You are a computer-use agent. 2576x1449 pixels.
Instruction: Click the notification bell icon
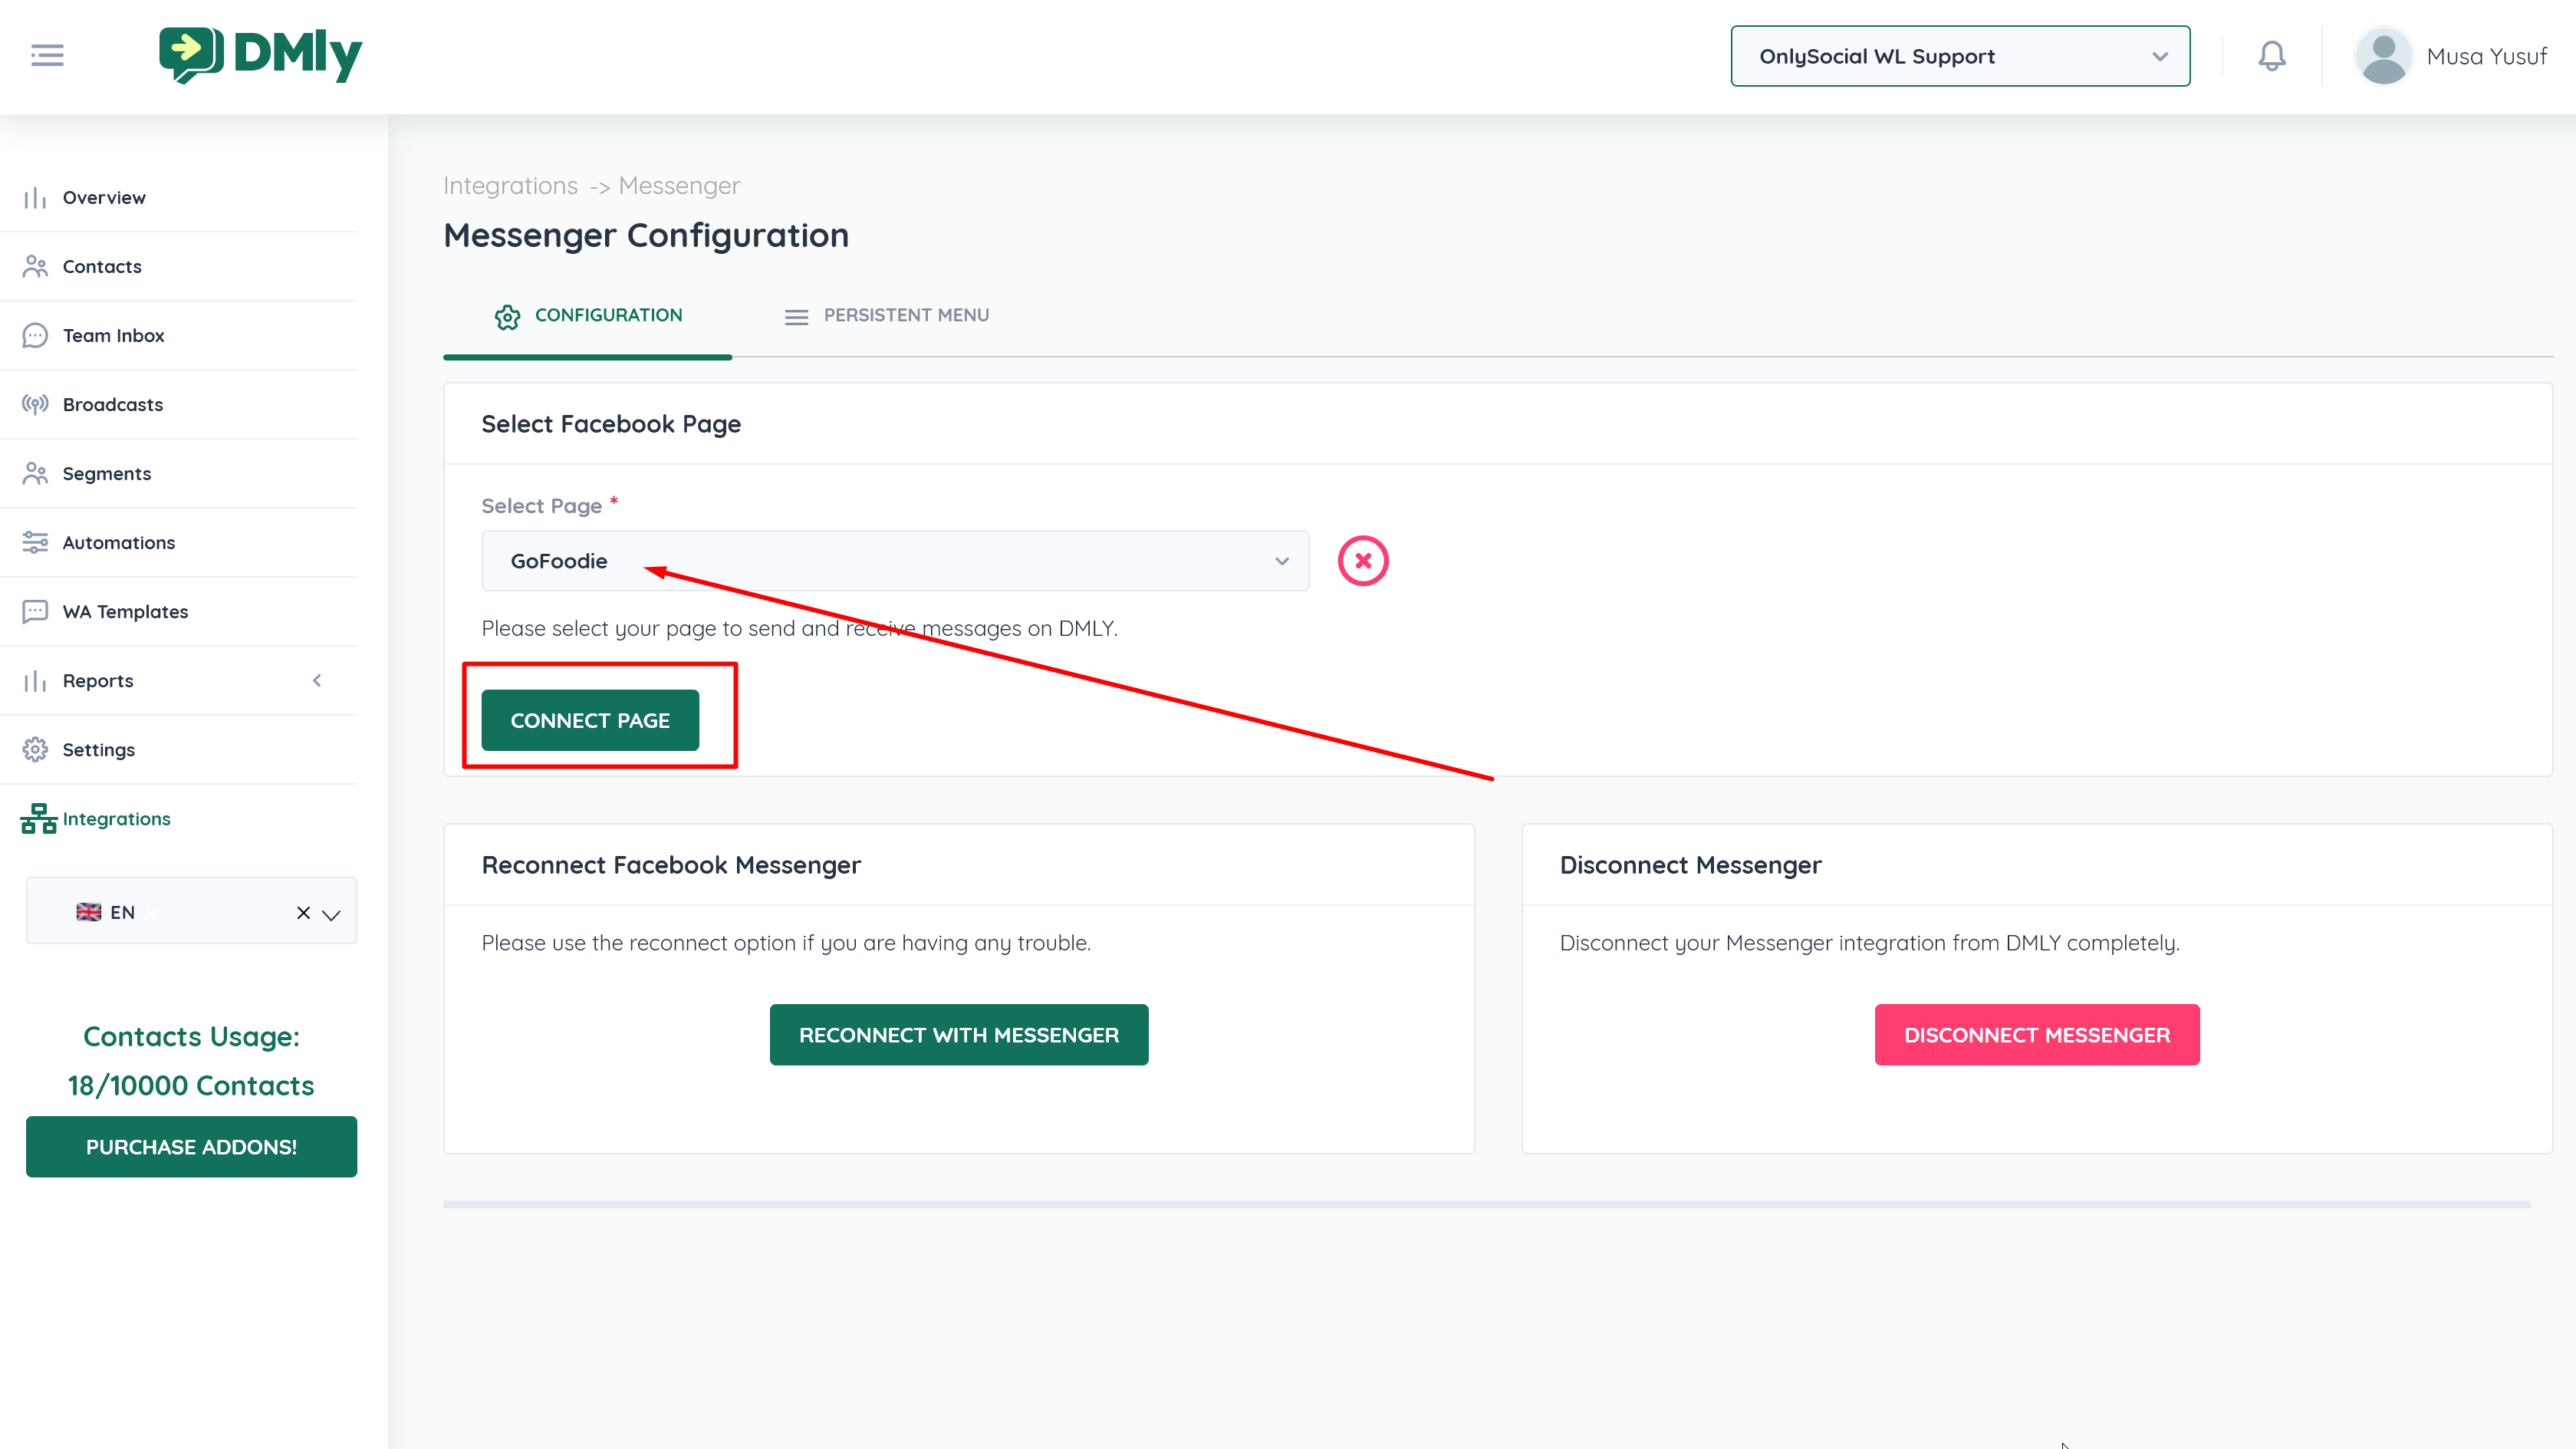[2271, 56]
